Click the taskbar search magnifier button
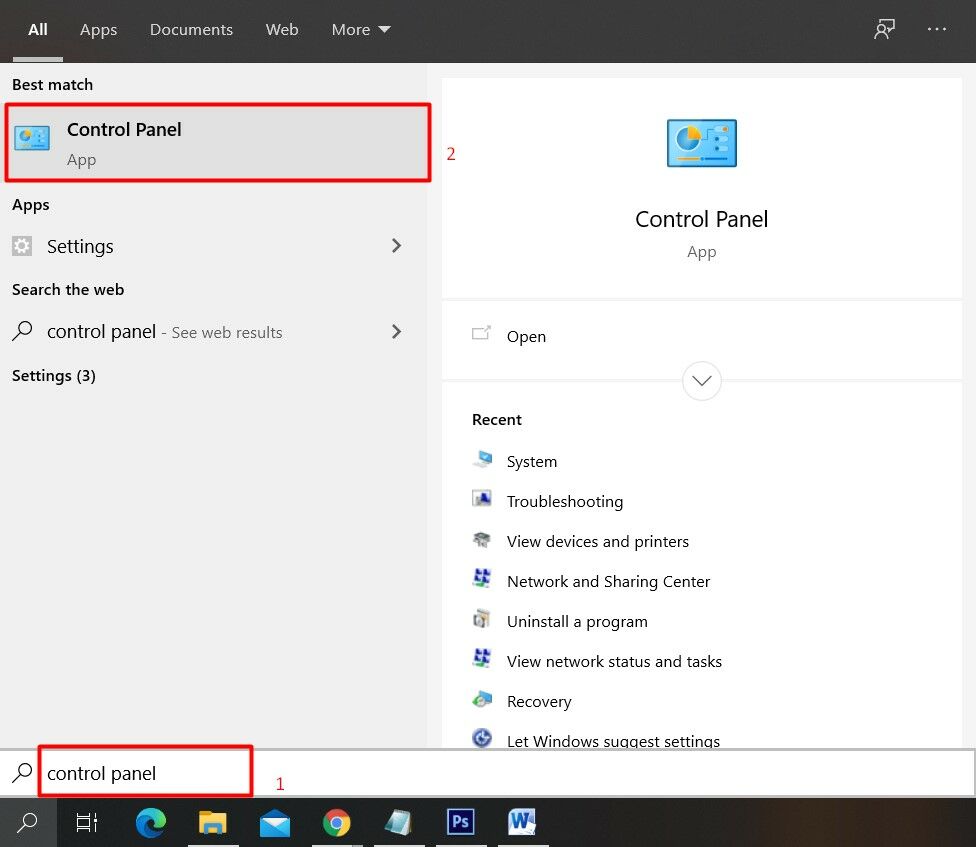 pyautogui.click(x=27, y=822)
